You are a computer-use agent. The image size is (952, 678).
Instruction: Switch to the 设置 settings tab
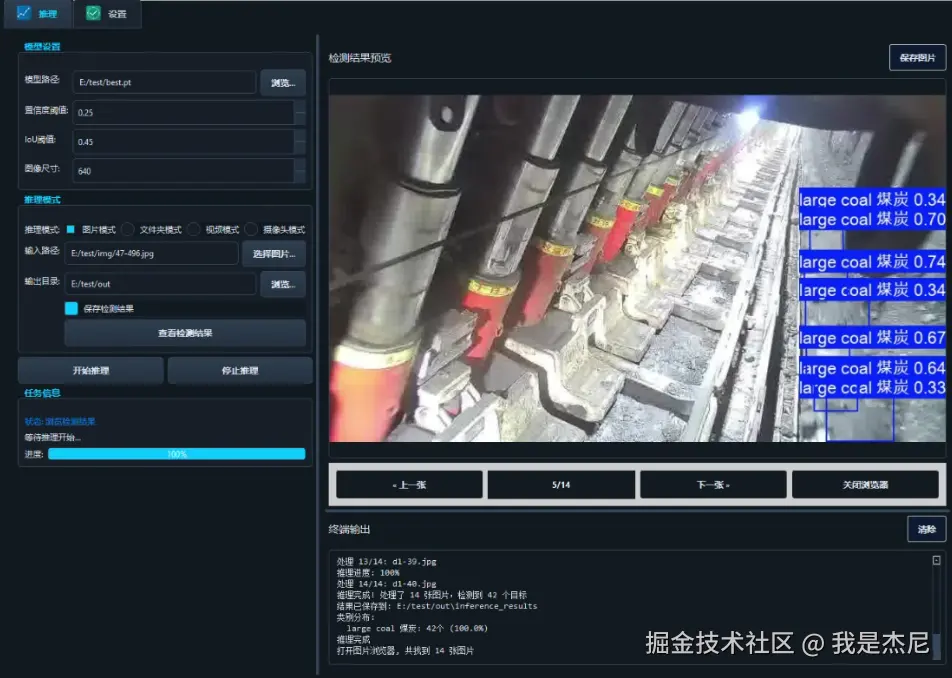(x=108, y=14)
